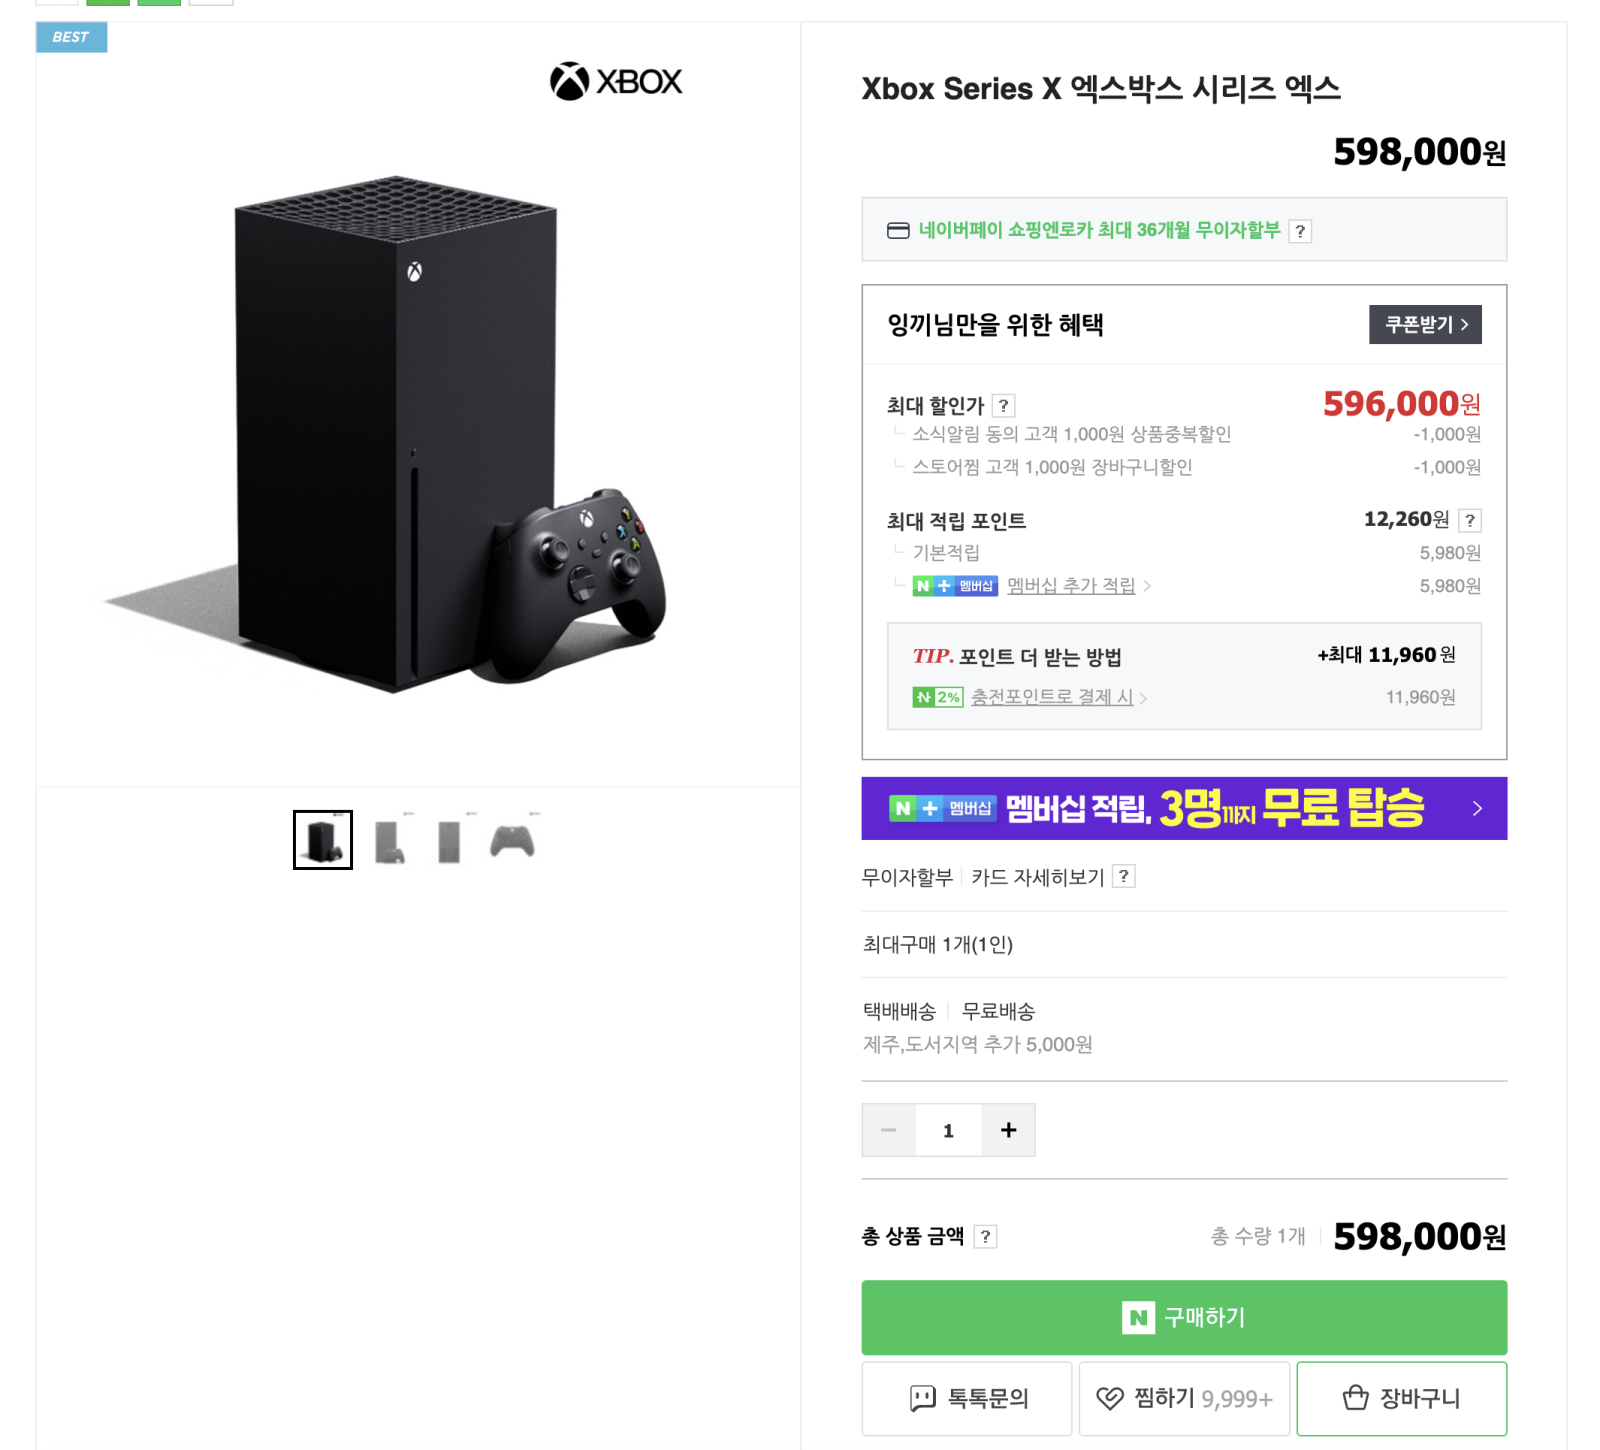Image resolution: width=1600 pixels, height=1450 pixels.
Task: Open help for 최대 적립 포인트 amount
Action: [x=1469, y=520]
